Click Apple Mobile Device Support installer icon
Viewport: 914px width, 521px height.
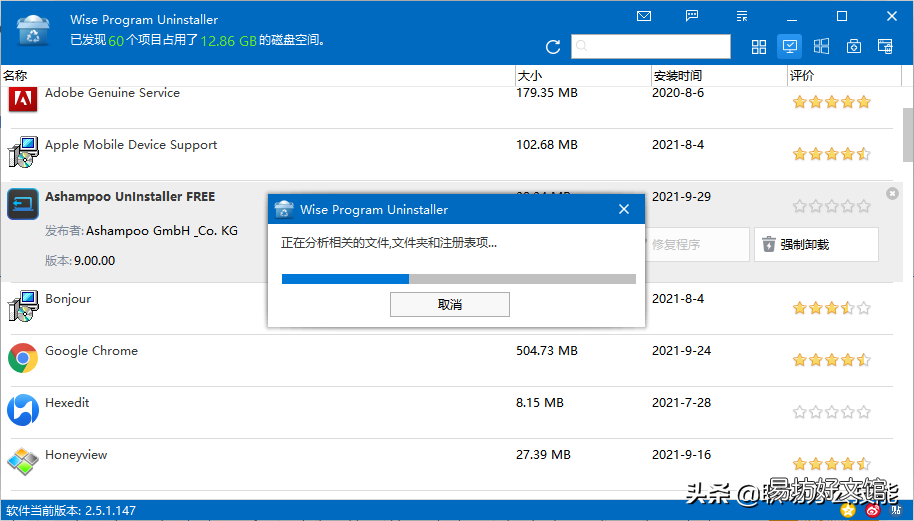[x=23, y=152]
